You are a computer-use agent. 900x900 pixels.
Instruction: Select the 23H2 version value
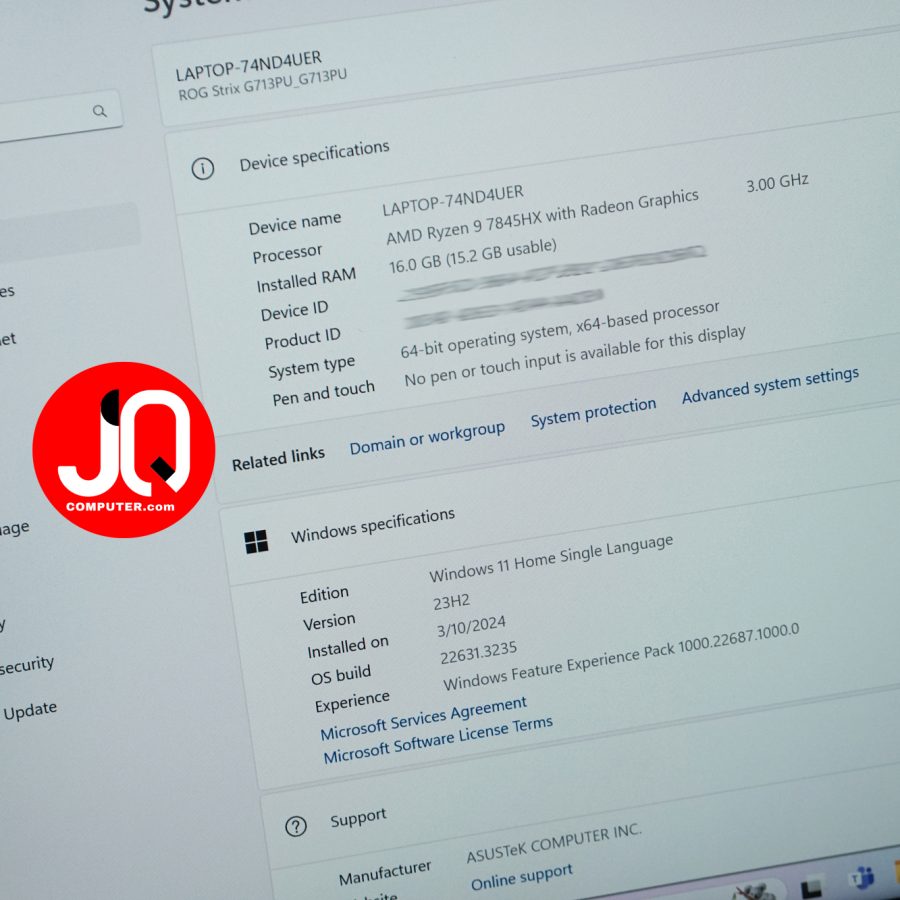click(452, 602)
